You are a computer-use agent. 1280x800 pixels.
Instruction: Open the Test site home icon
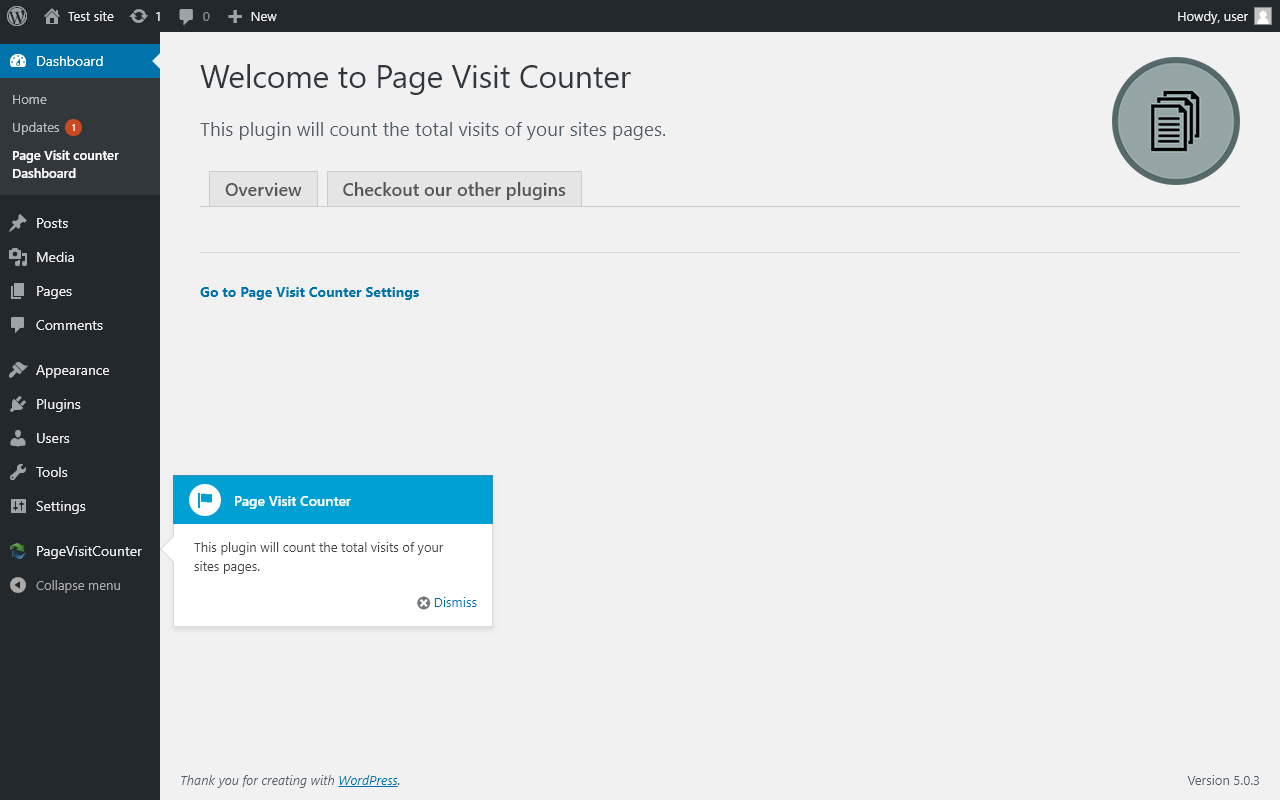click(52, 16)
